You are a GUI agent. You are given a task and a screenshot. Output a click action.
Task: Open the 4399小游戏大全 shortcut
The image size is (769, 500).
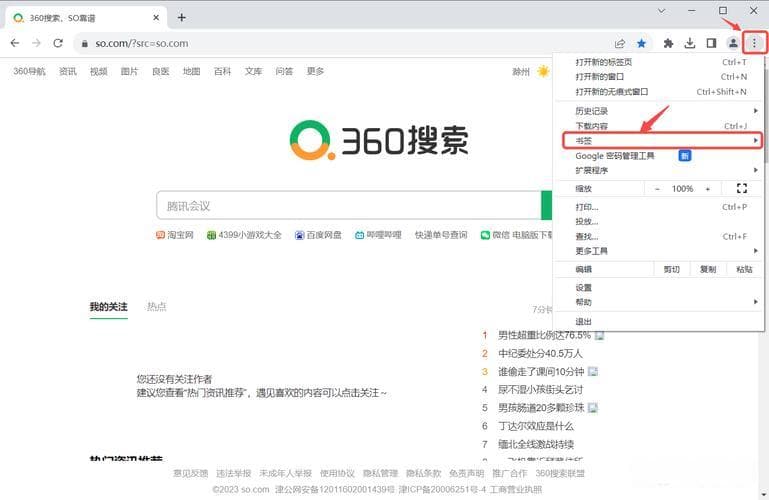pyautogui.click(x=244, y=235)
